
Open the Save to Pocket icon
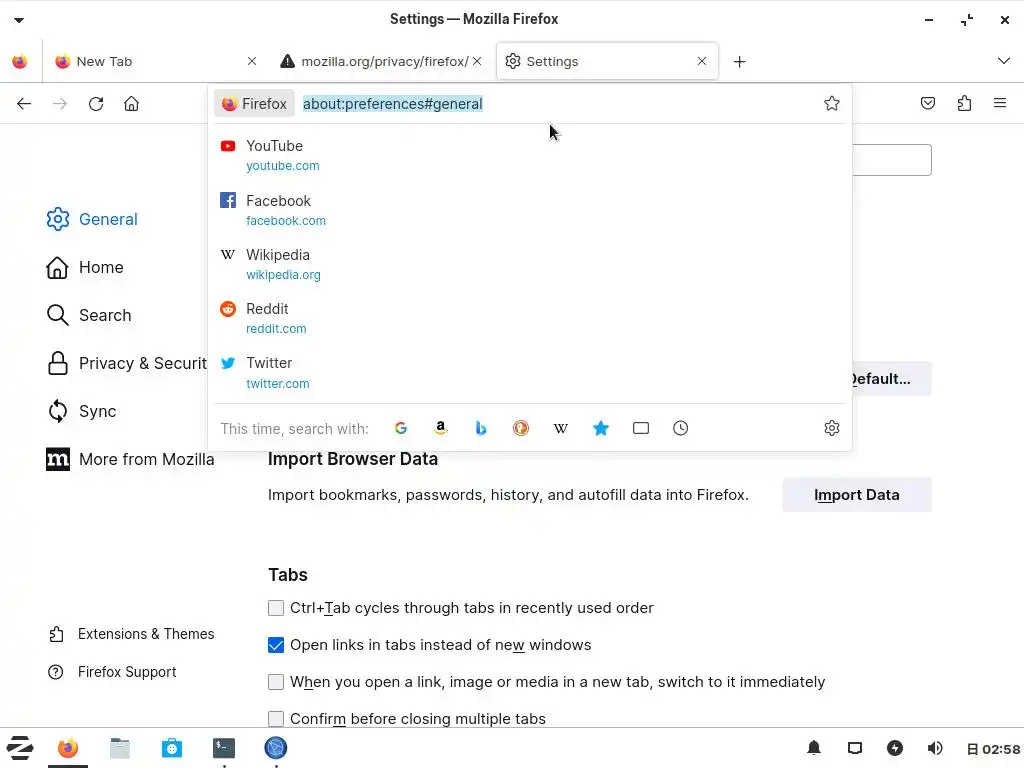(928, 103)
